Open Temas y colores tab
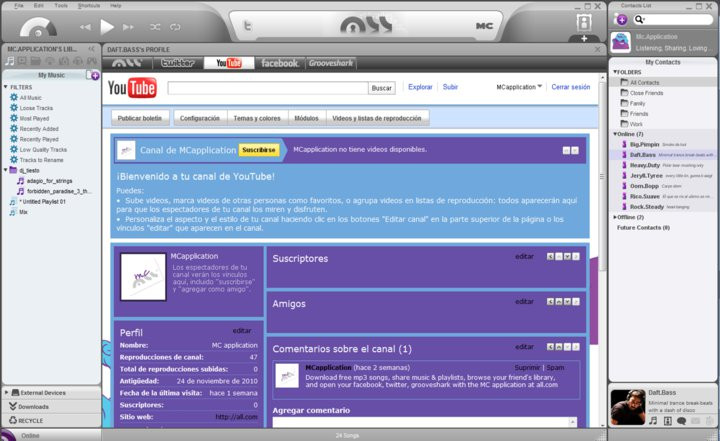This screenshot has height=441, width=720. pyautogui.click(x=257, y=118)
